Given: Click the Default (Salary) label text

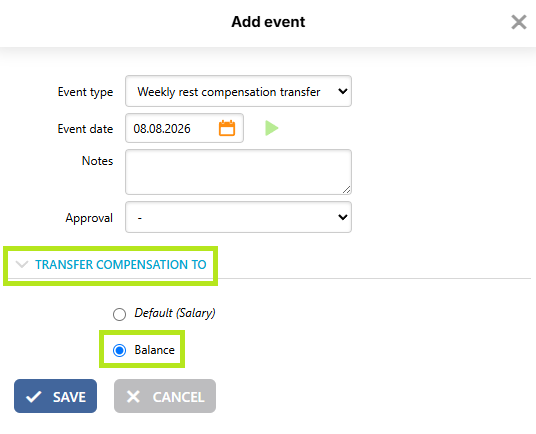Looking at the screenshot, I should point(175,313).
